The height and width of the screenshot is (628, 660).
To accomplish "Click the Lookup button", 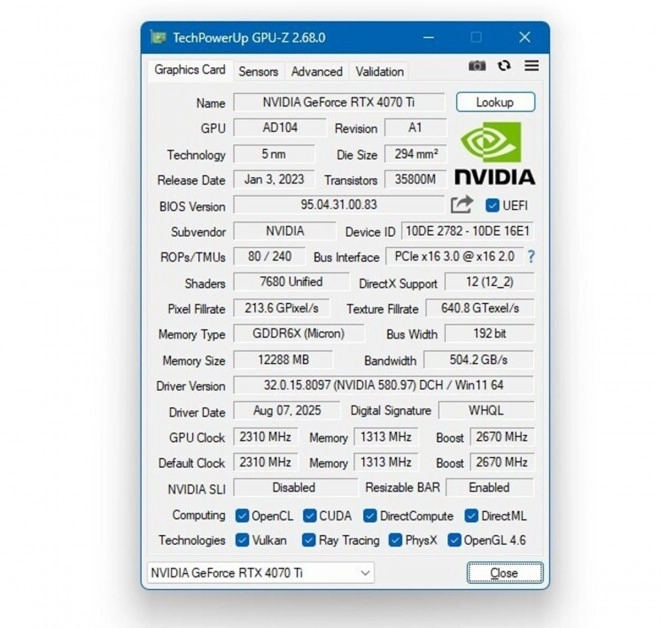I will (495, 102).
